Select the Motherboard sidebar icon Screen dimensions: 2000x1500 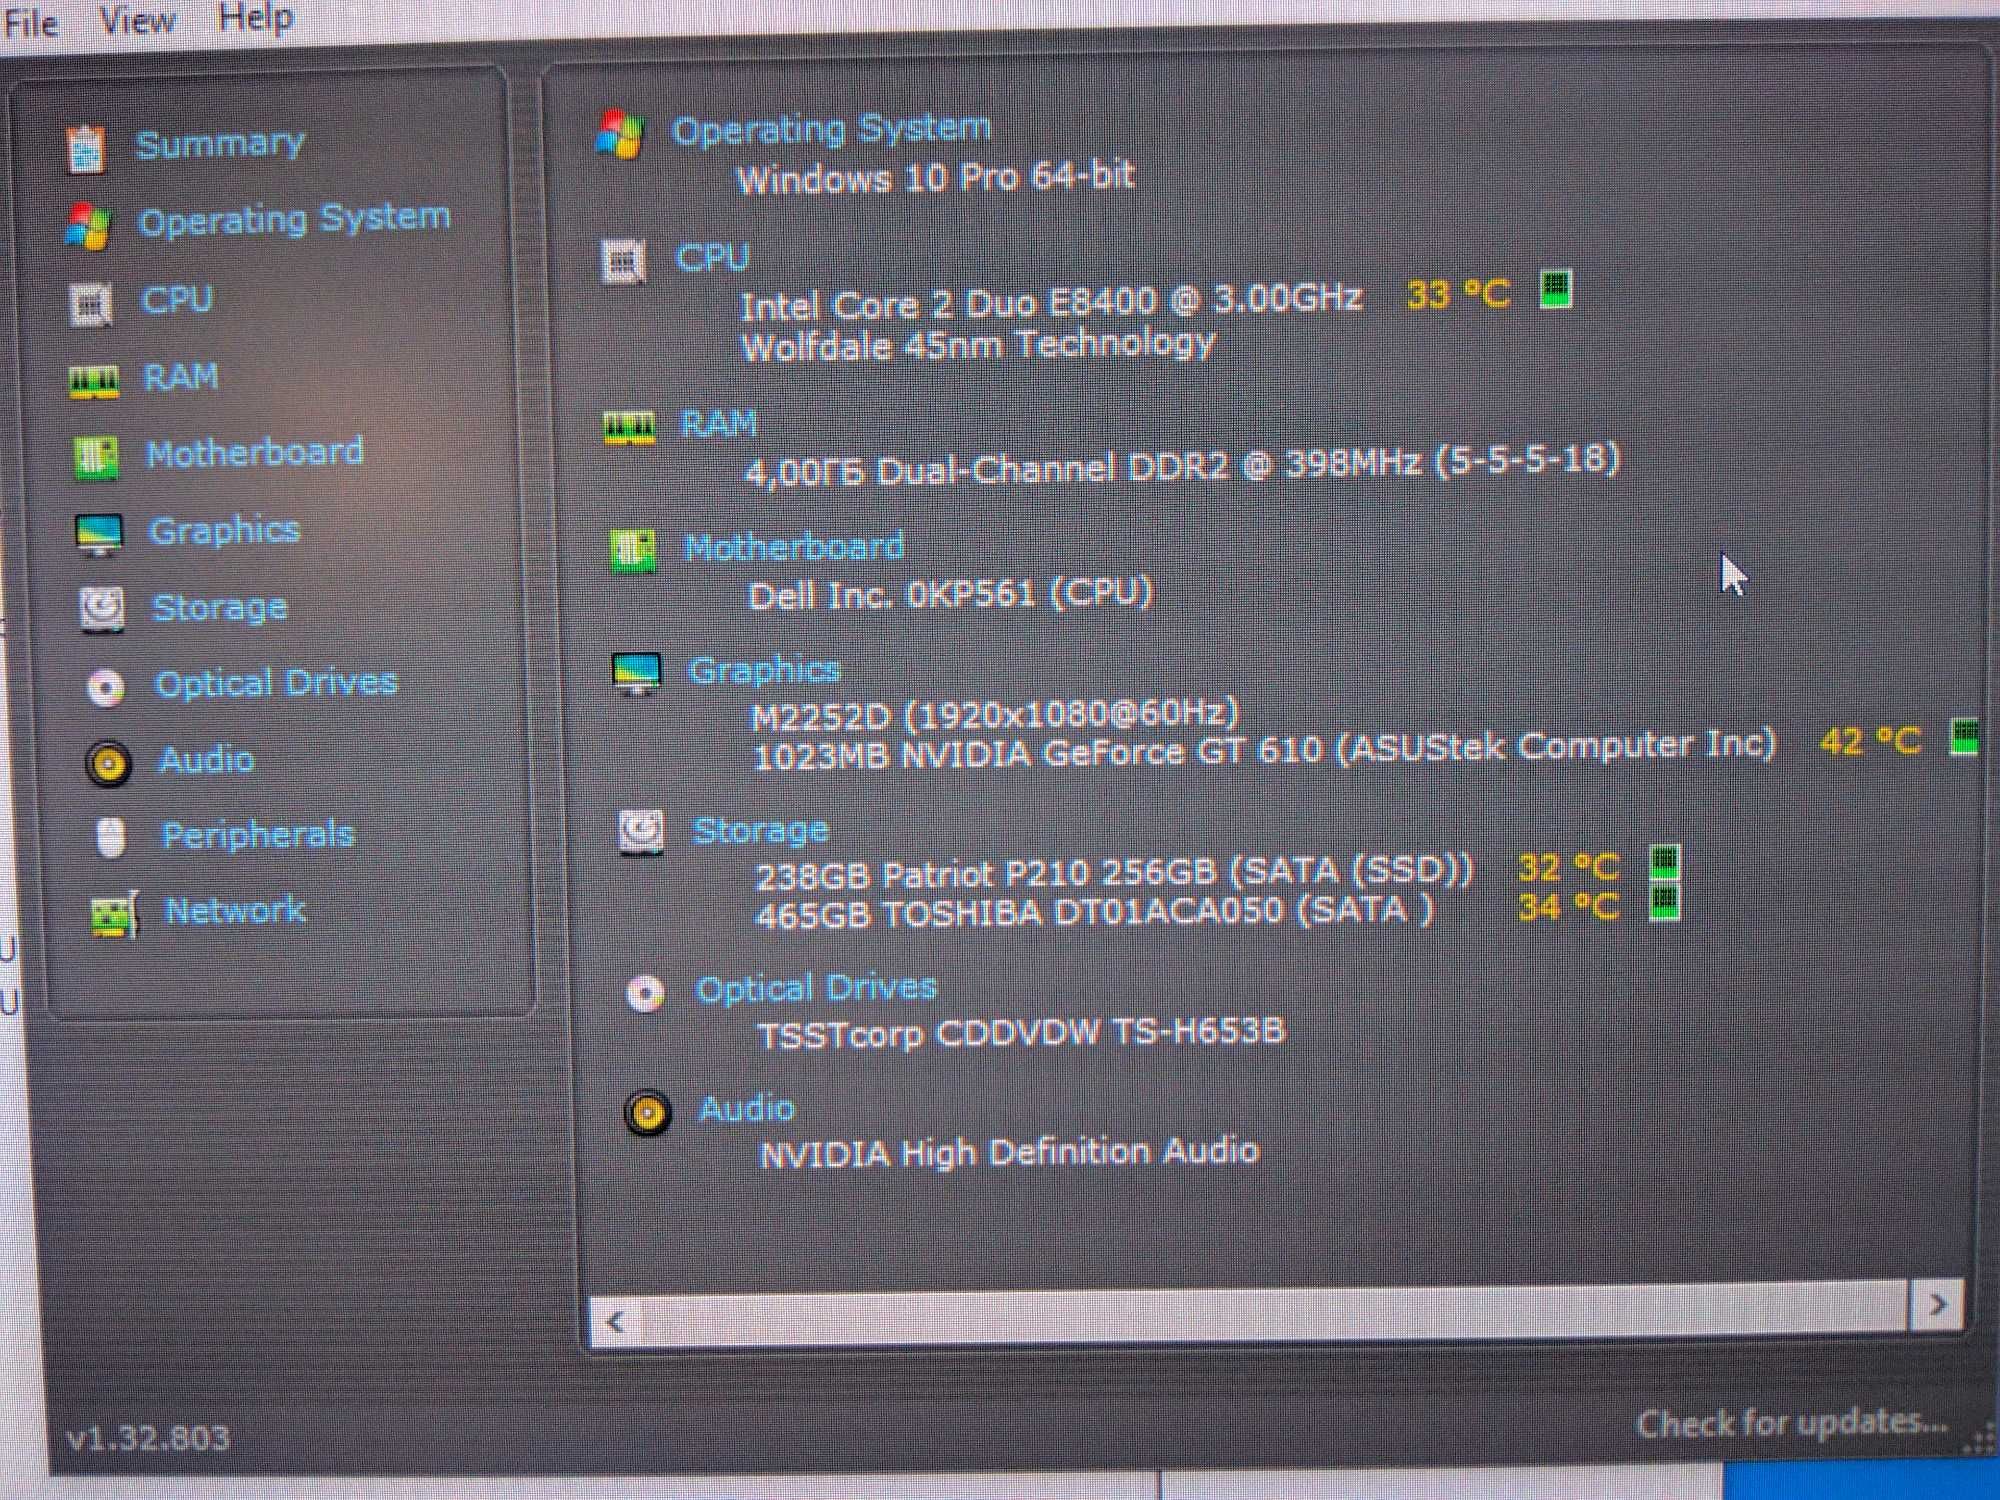tap(96, 457)
